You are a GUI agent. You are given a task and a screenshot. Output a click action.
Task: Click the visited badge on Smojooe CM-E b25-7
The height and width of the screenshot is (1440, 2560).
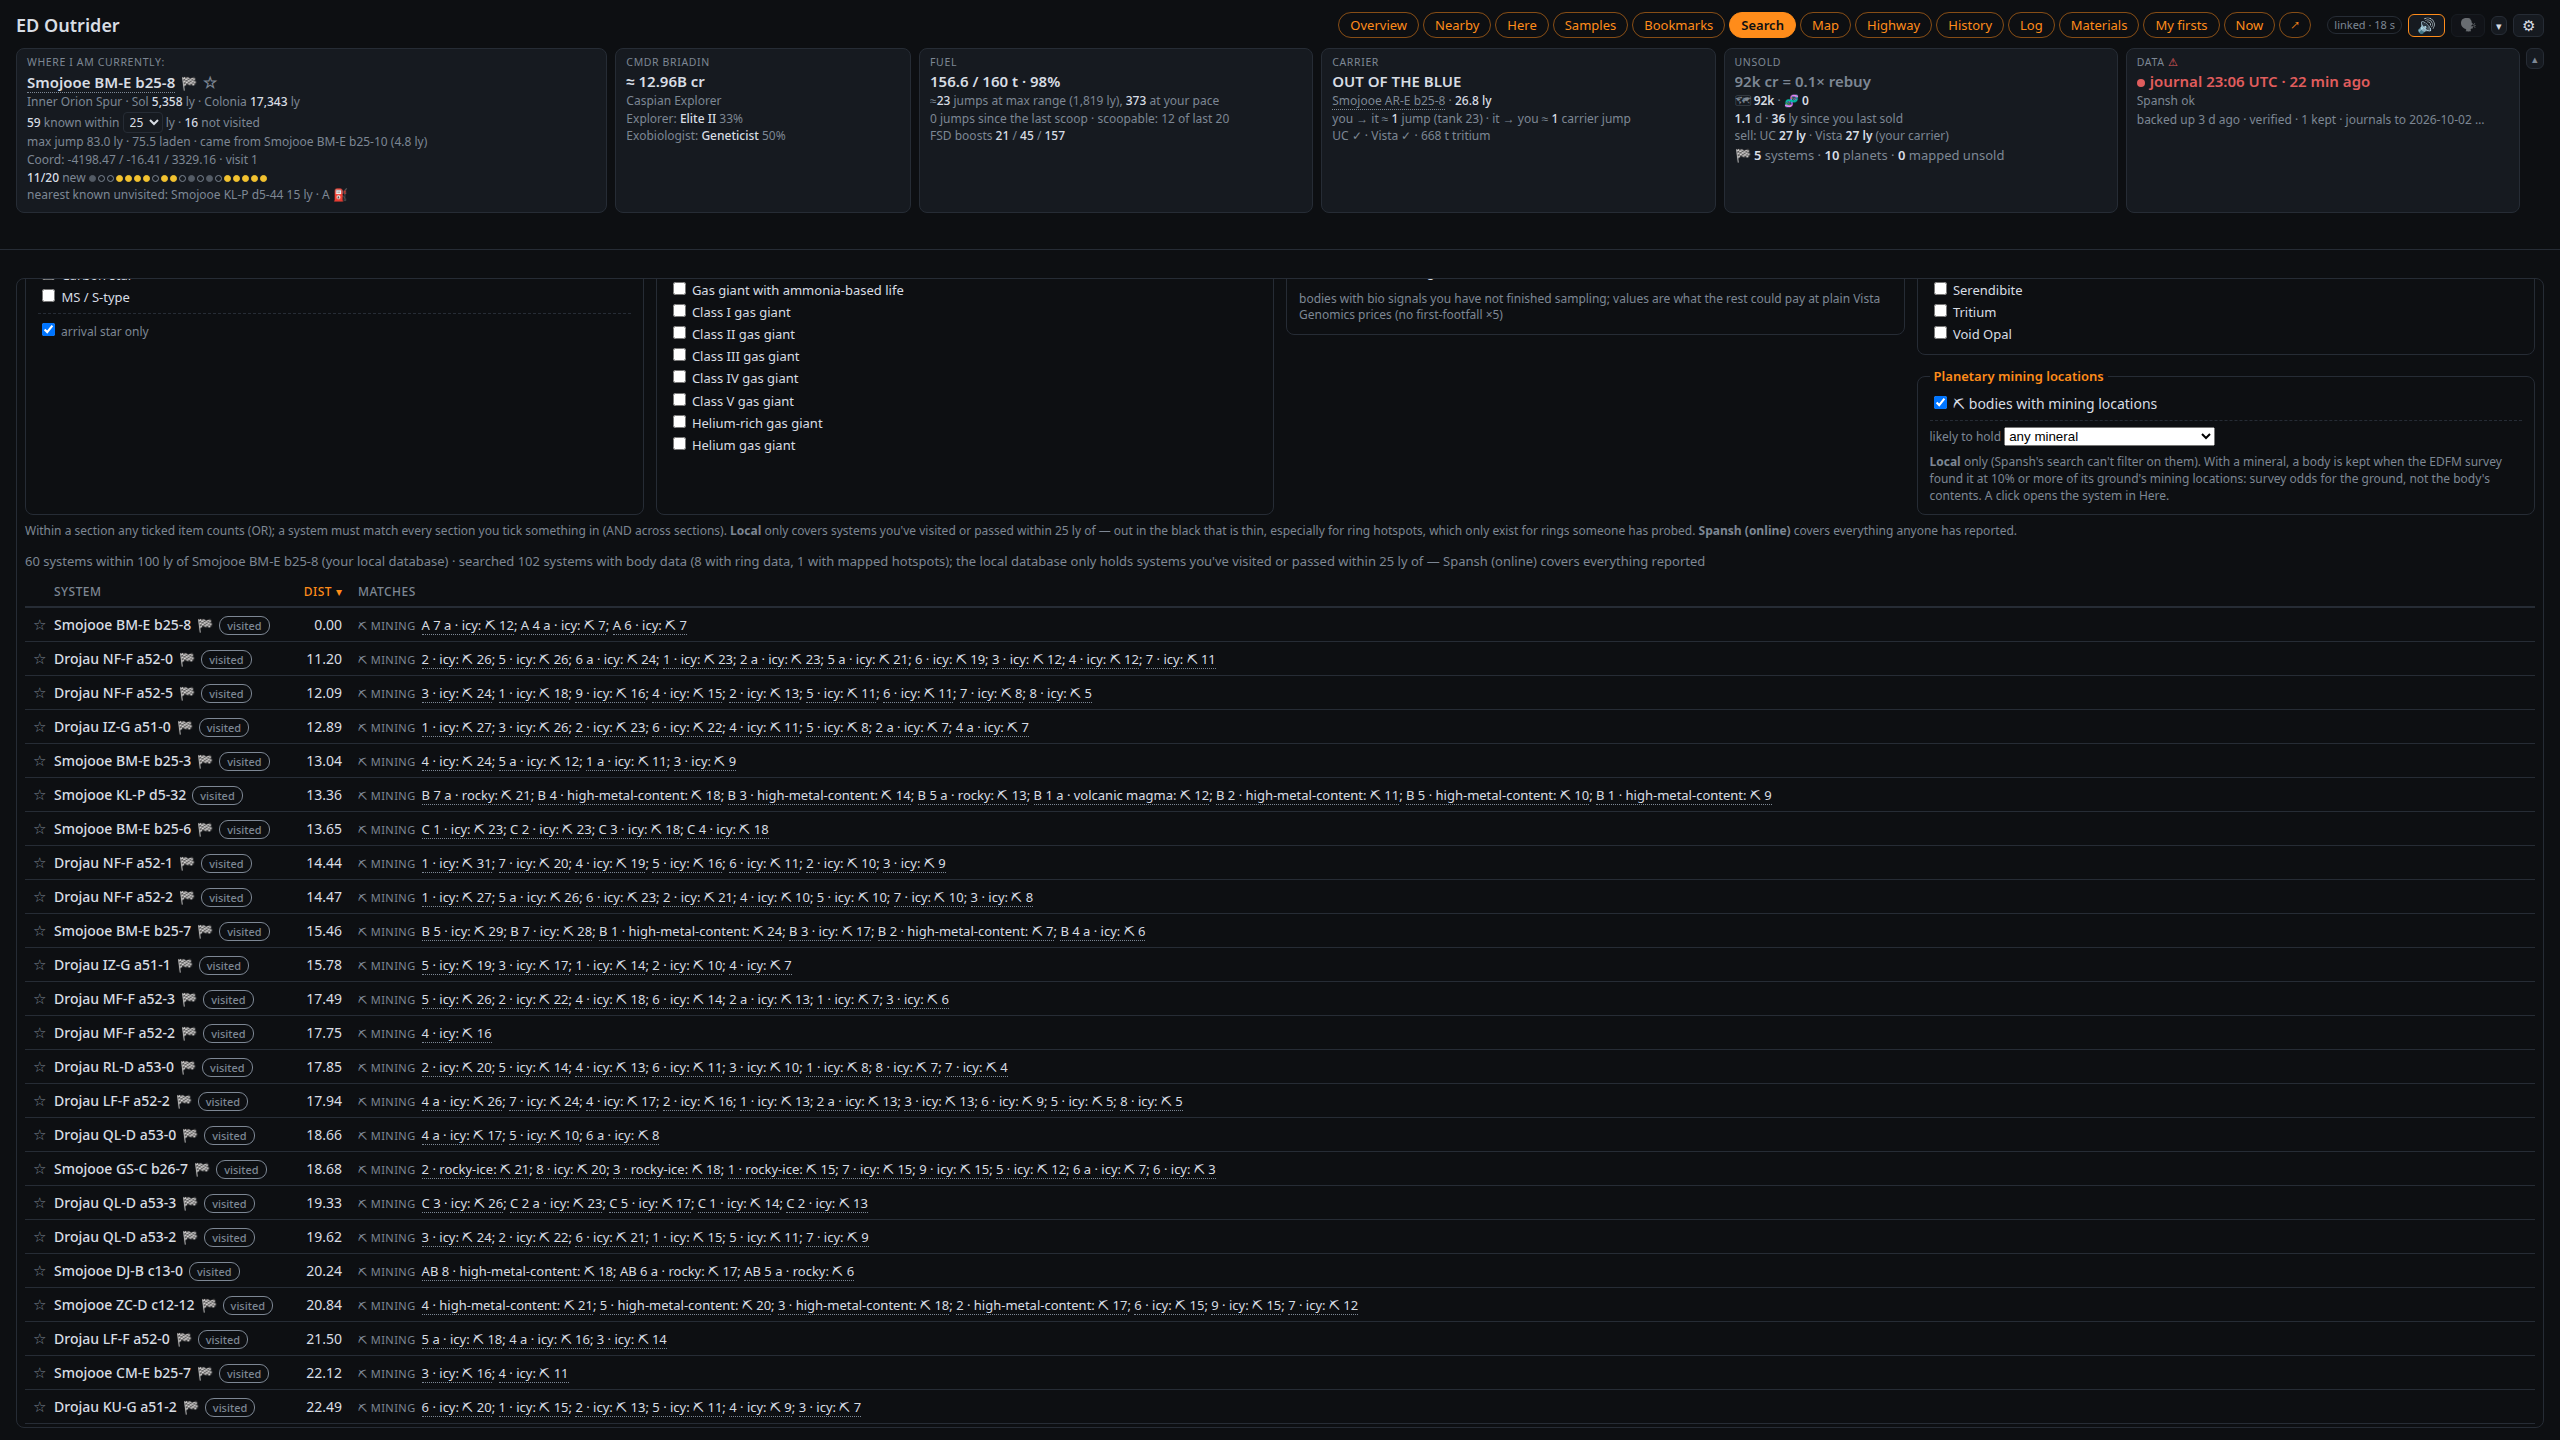click(243, 1374)
